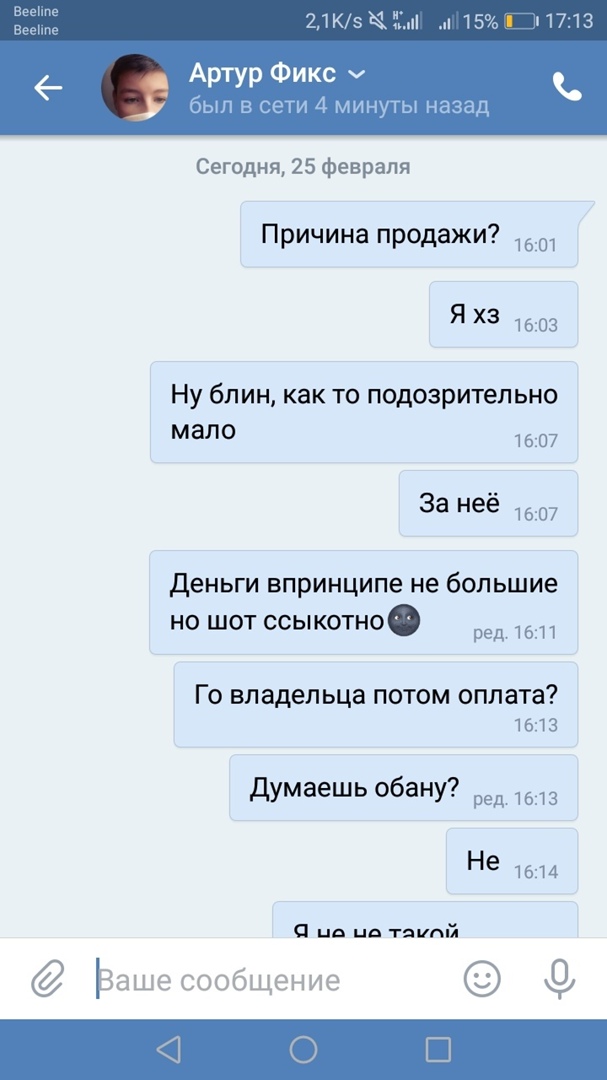Start a voice call with the phone icon
The height and width of the screenshot is (1080, 607).
pos(567,87)
